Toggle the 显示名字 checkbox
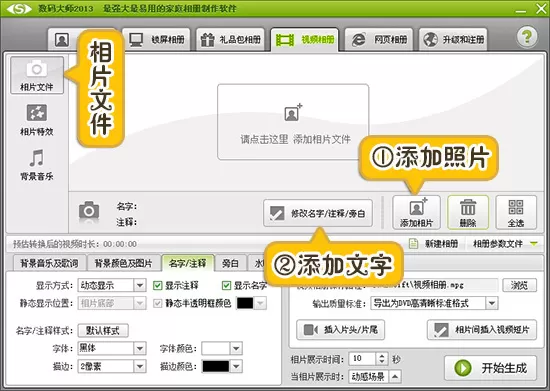 [226, 285]
